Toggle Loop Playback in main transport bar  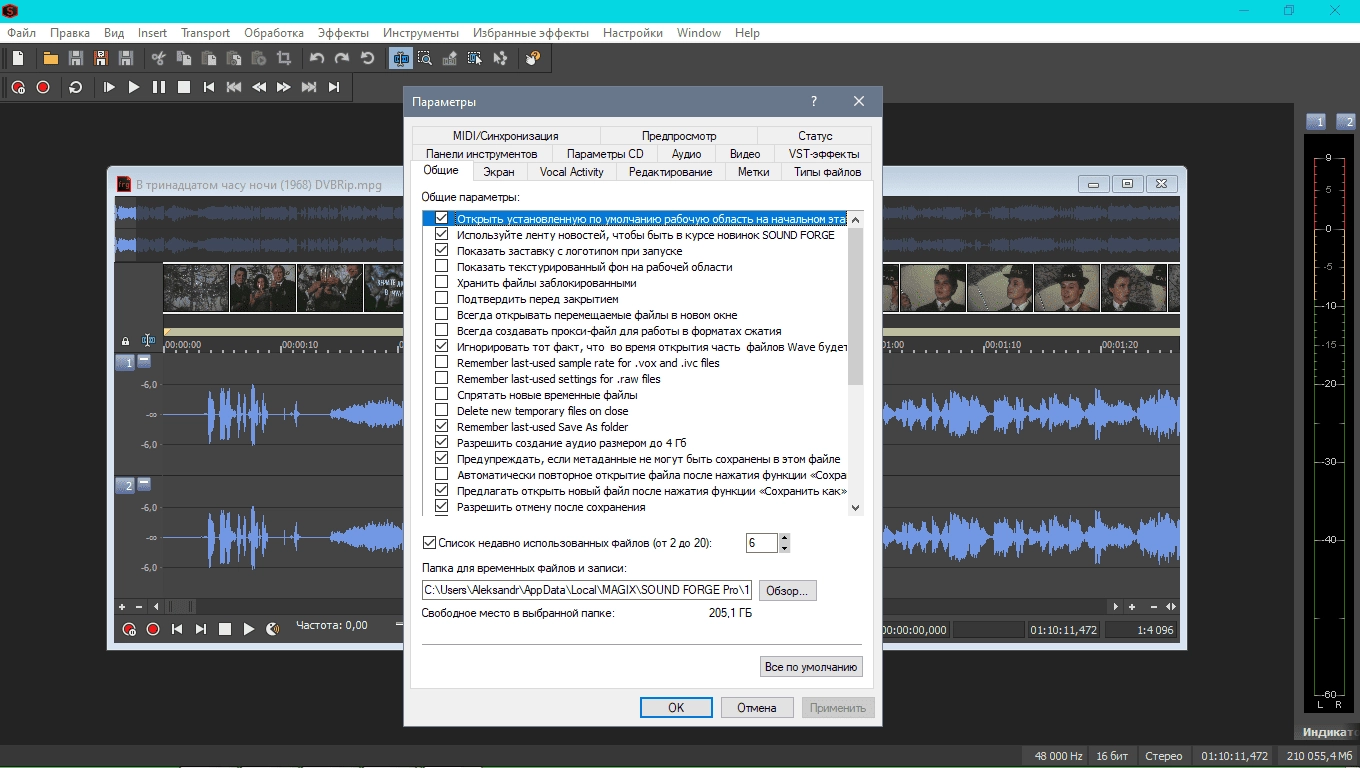[x=76, y=87]
